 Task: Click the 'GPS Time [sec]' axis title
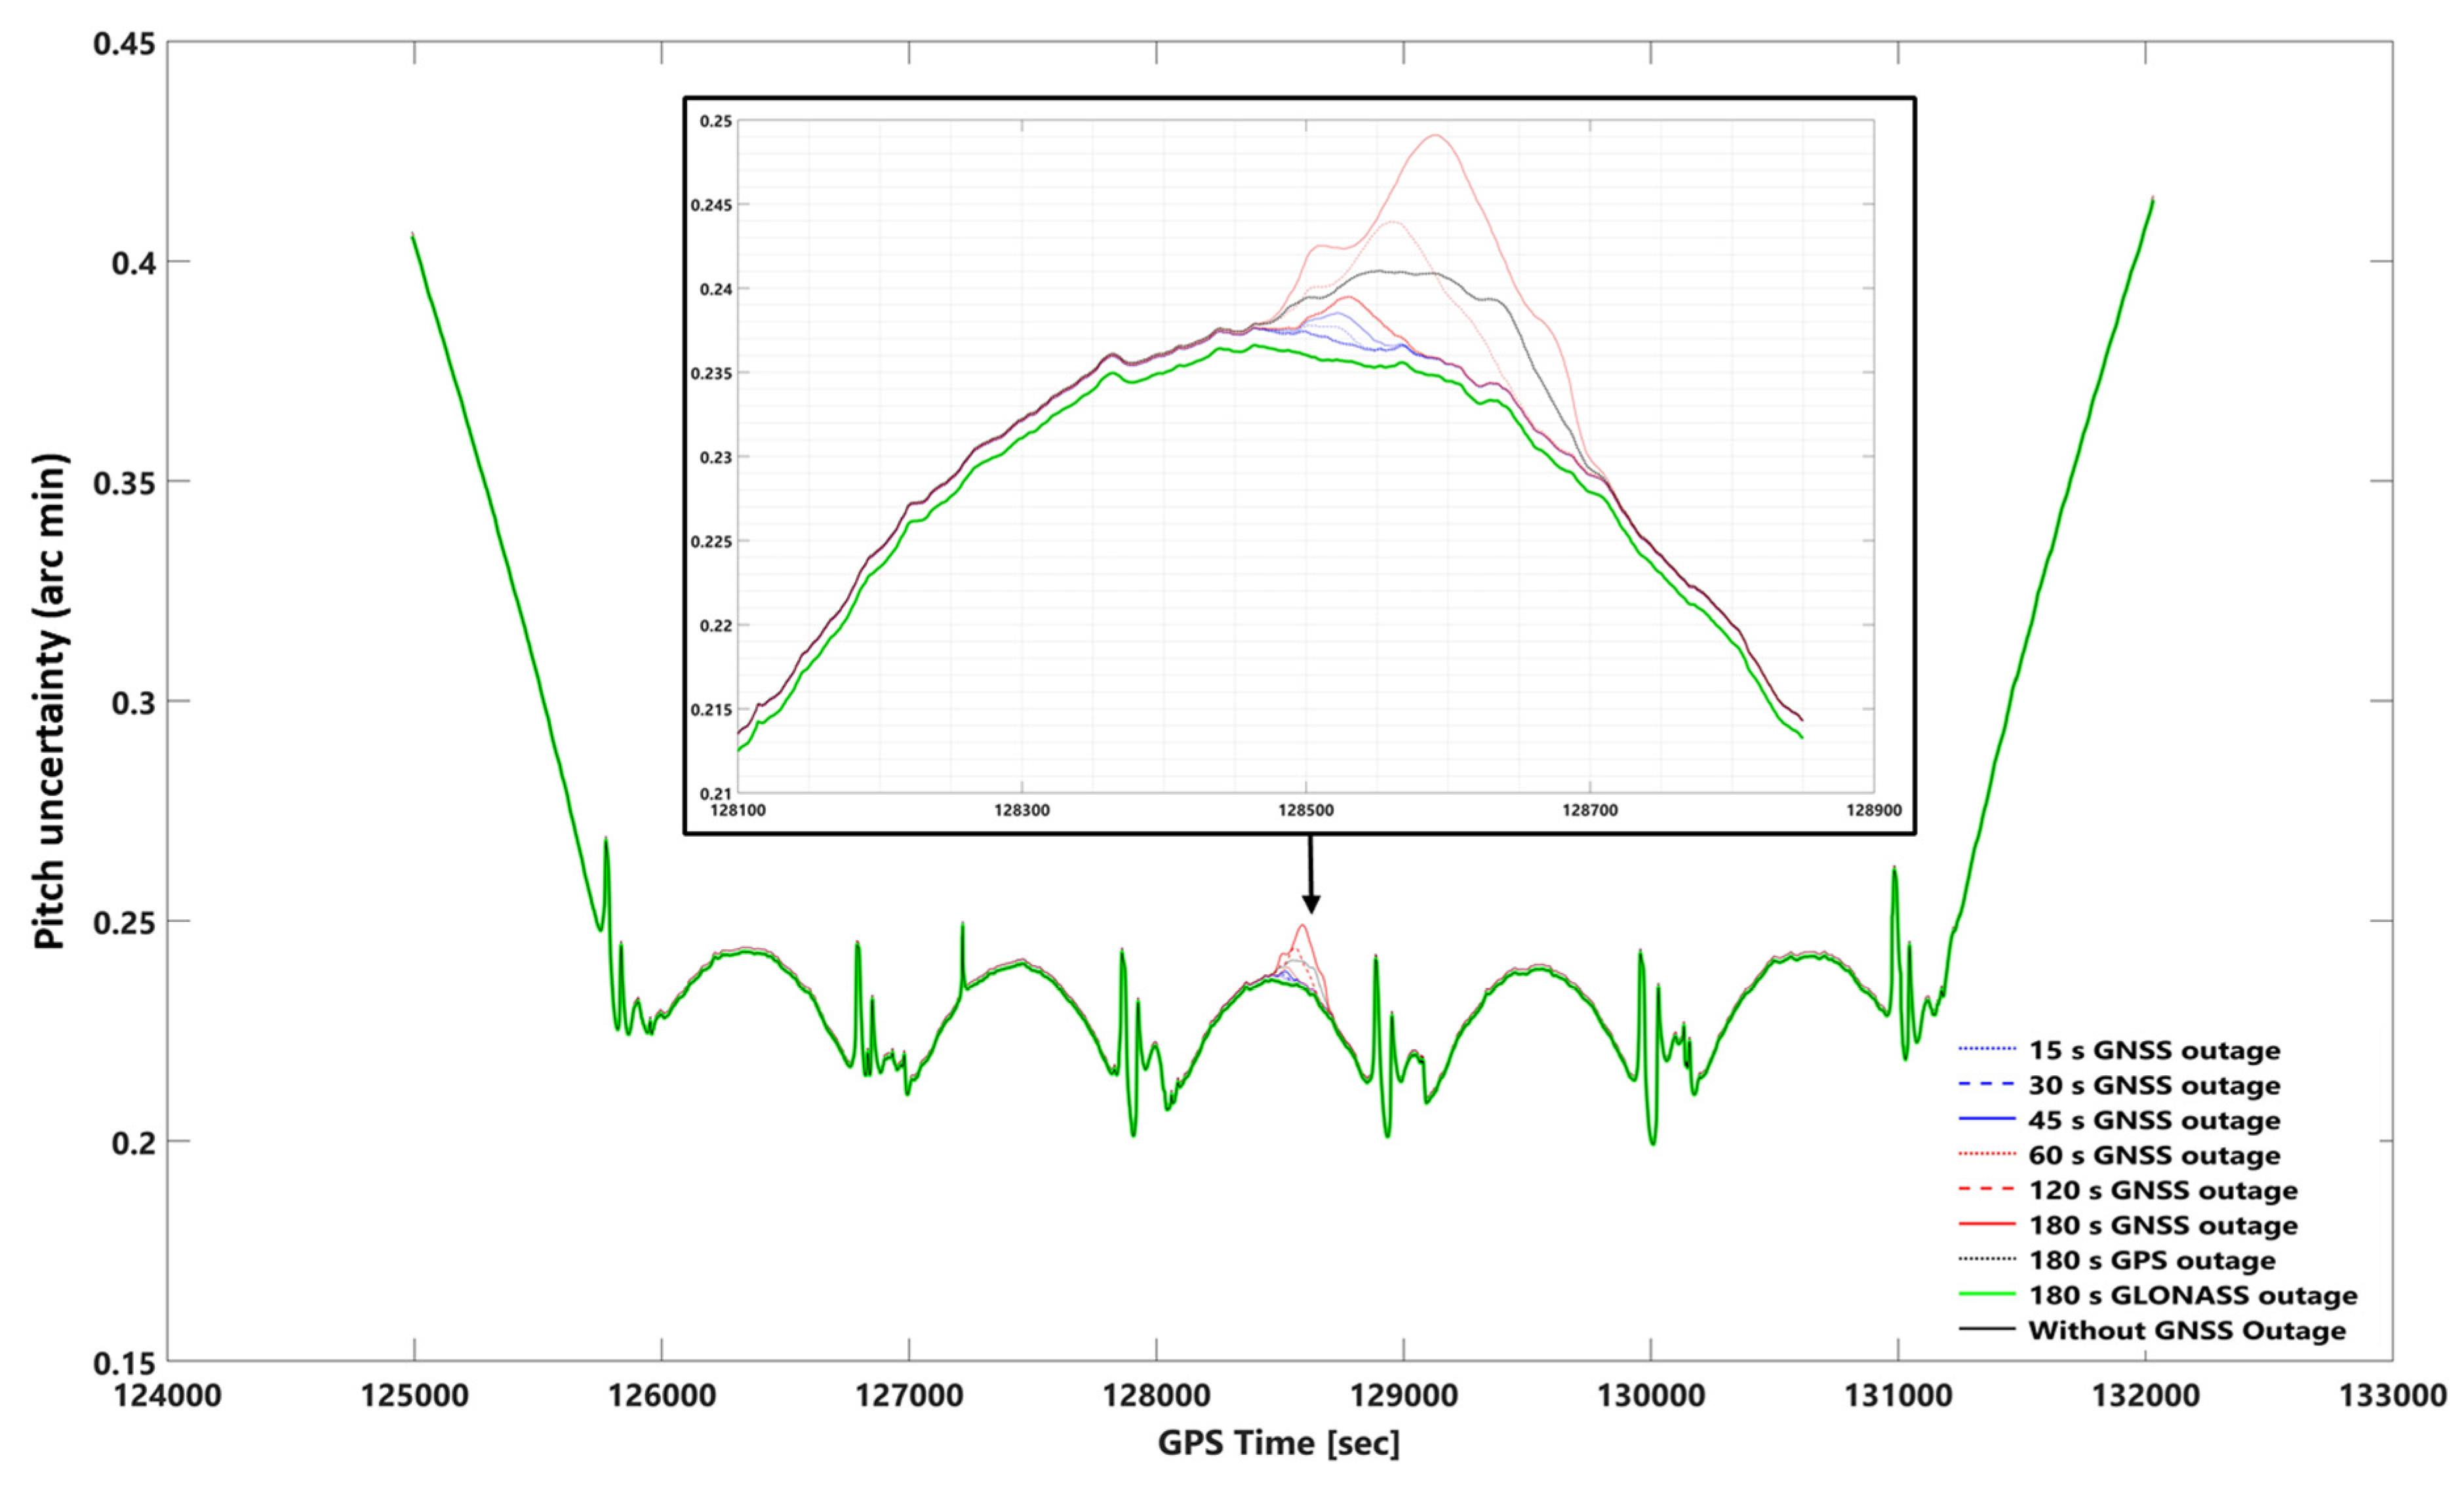pos(1279,1443)
